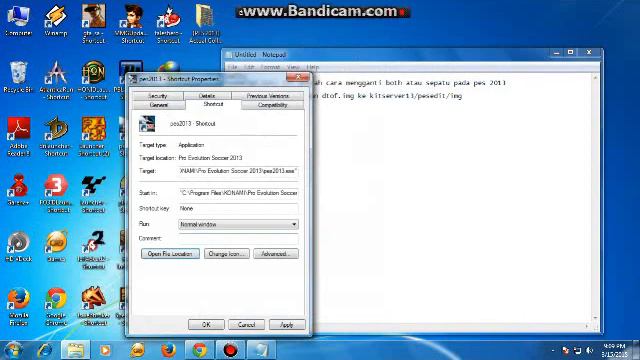Open the Recycle Bin
This screenshot has height=360, width=640.
(18, 77)
